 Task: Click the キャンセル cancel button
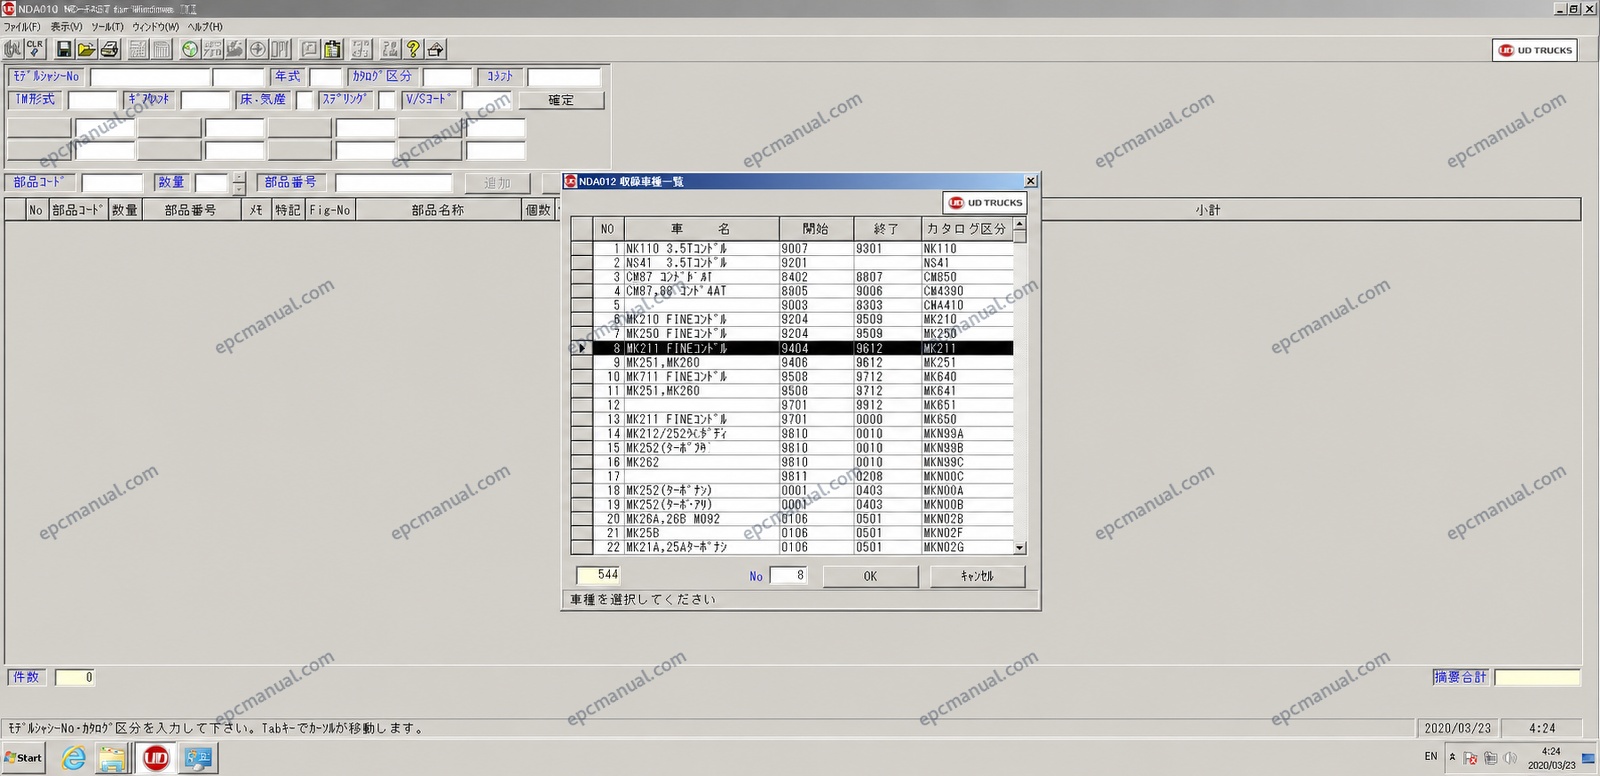pos(977,576)
